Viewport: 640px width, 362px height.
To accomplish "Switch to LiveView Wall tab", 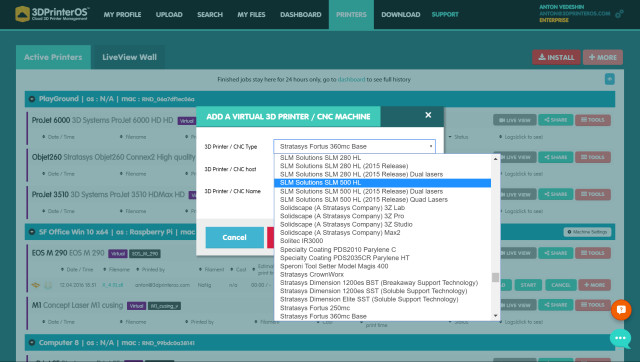I will pyautogui.click(x=129, y=57).
